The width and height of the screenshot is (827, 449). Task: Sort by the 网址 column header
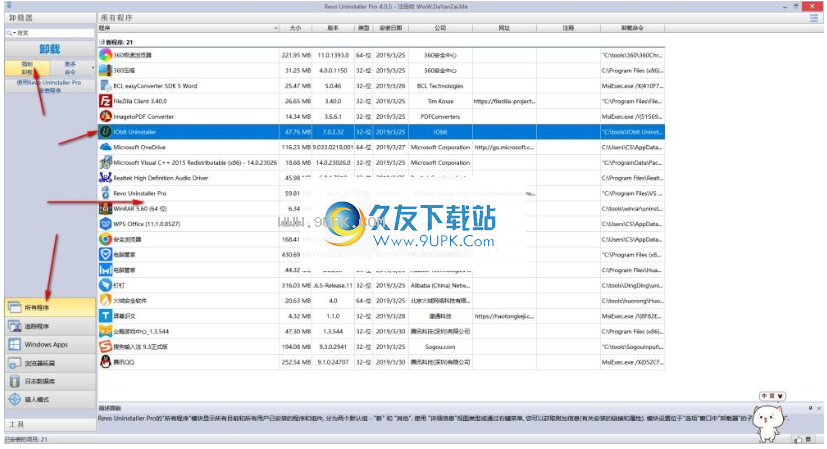(x=504, y=28)
